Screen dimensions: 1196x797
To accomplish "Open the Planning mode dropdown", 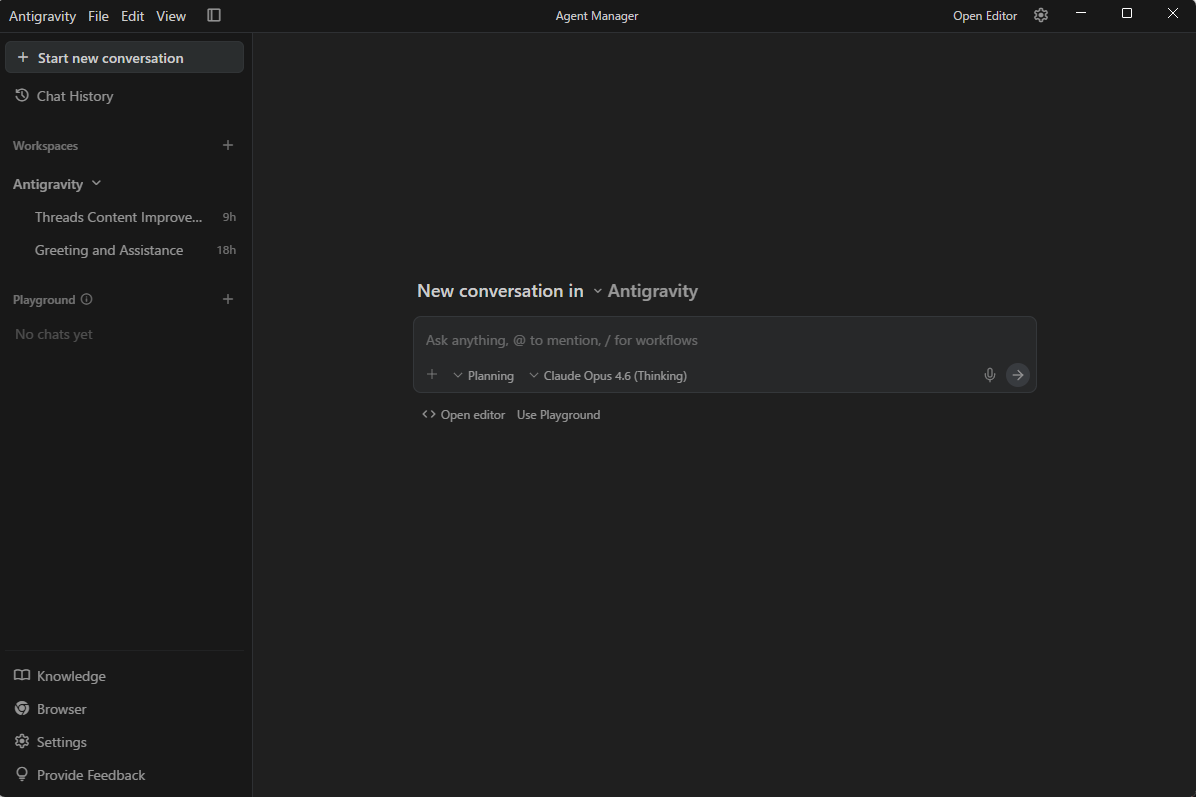I will click(x=484, y=376).
